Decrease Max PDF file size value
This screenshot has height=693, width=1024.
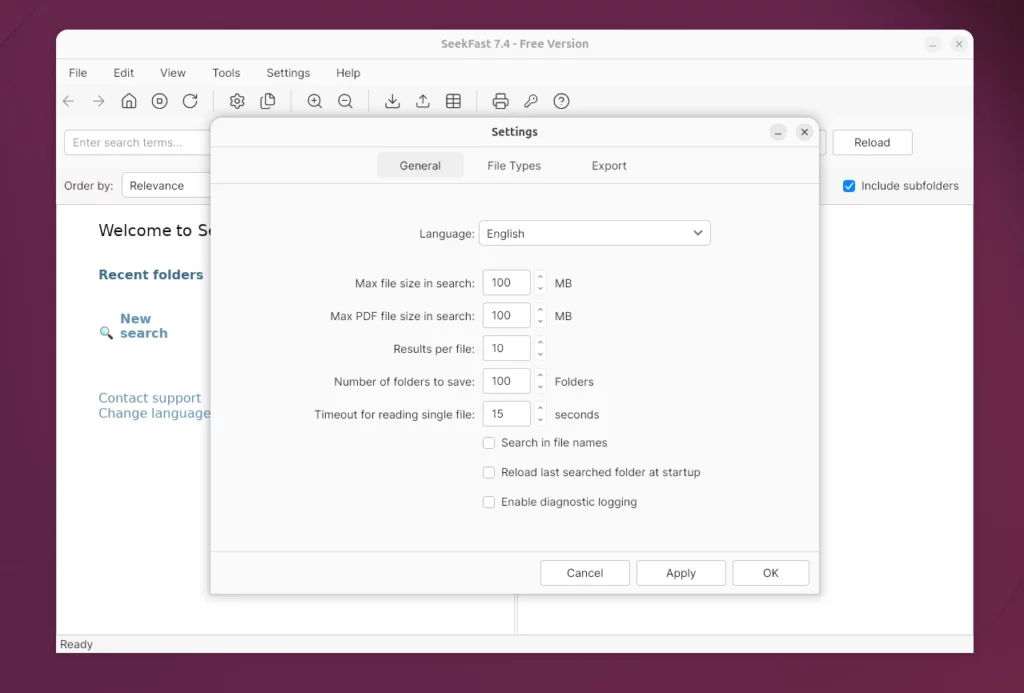point(540,321)
